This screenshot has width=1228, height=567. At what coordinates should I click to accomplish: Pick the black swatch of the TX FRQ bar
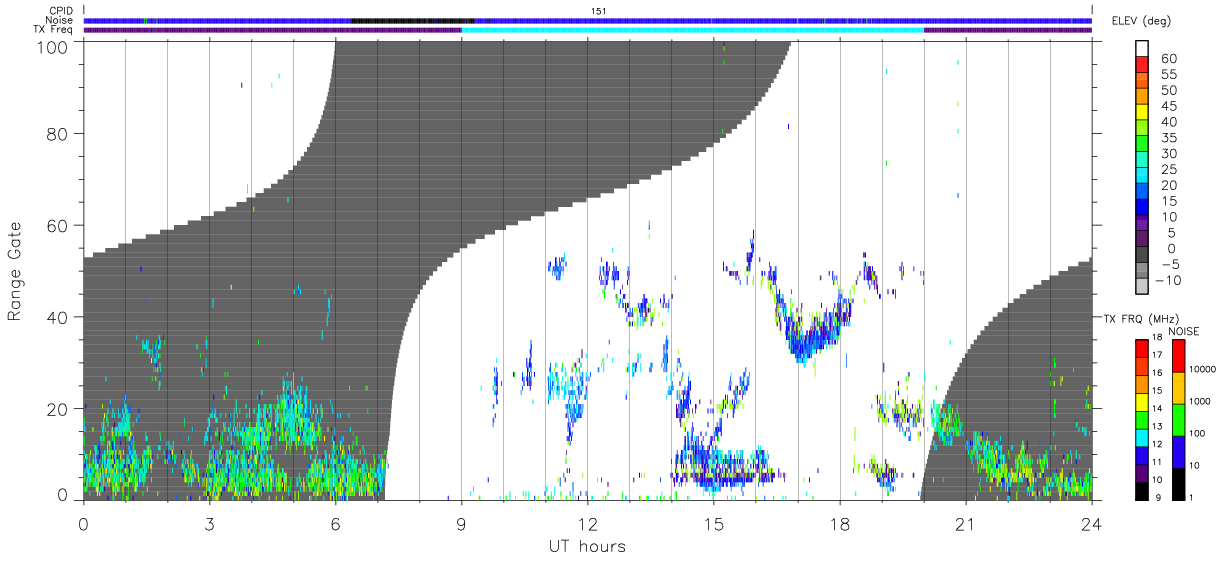[x=1142, y=490]
